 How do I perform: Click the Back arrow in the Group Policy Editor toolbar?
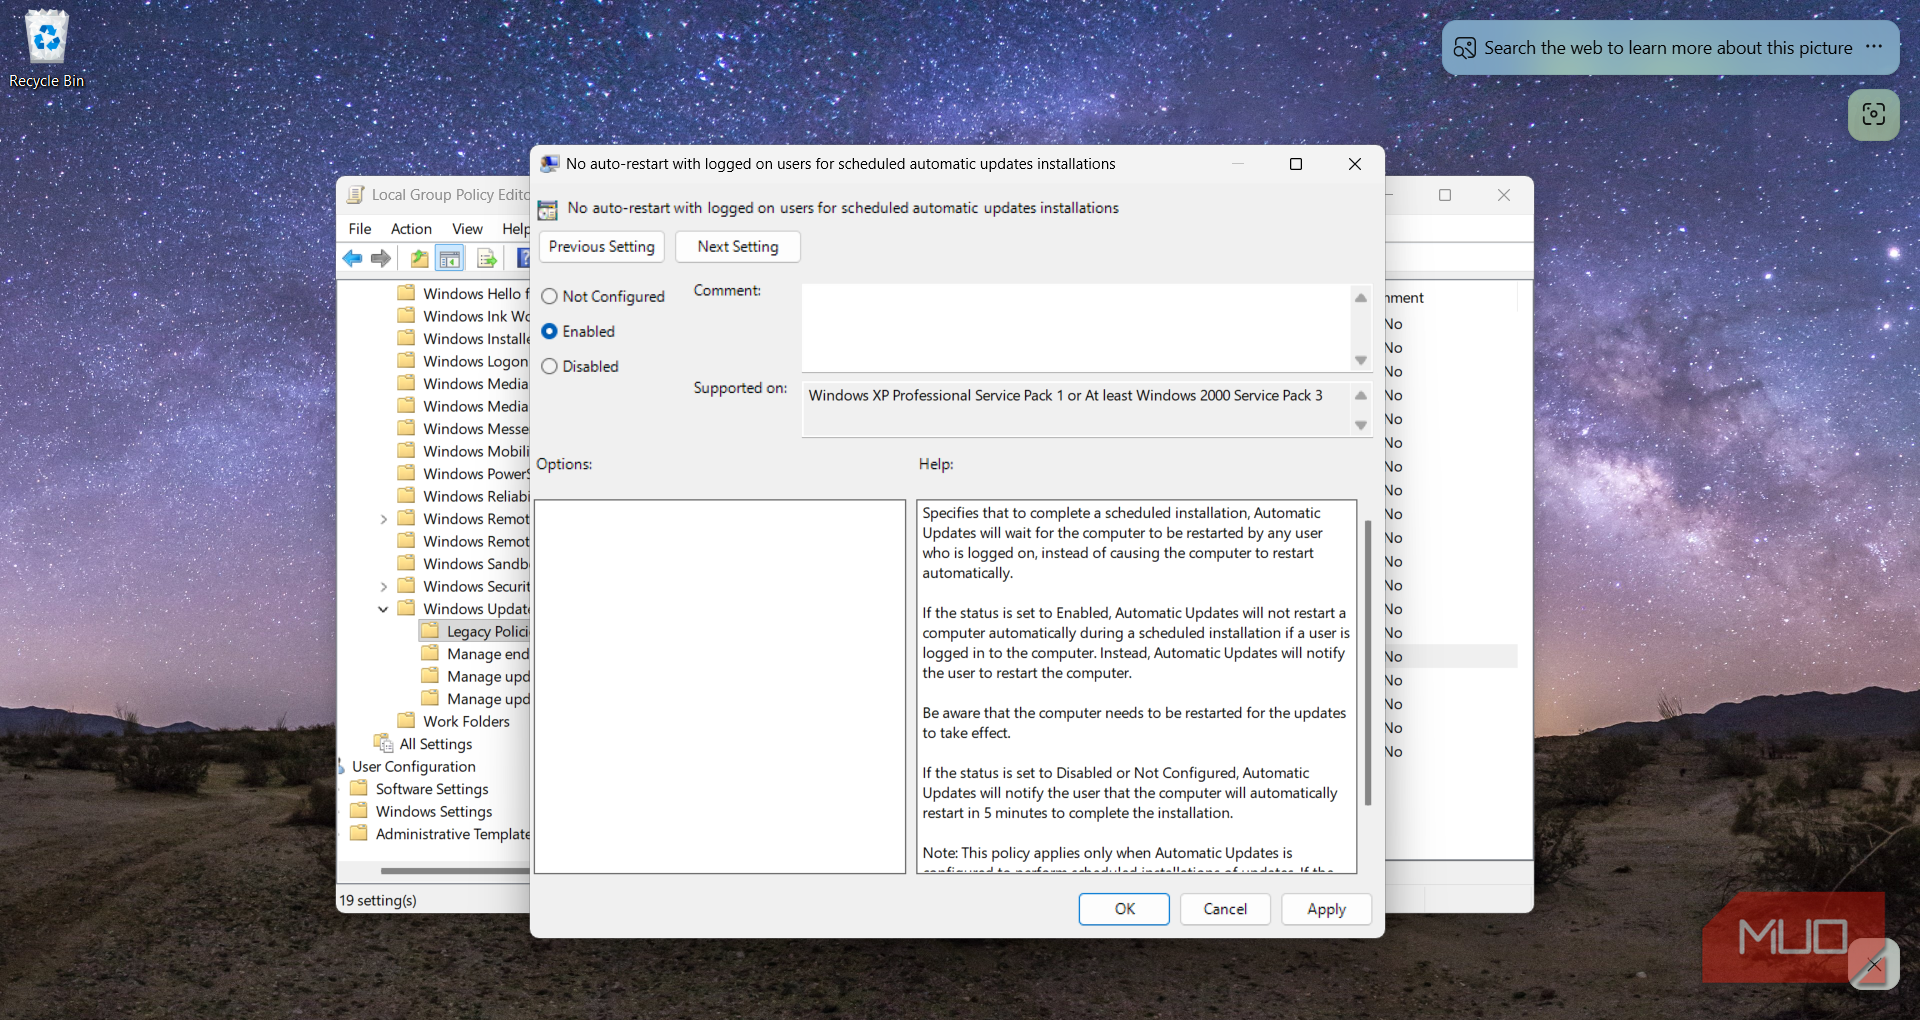click(352, 259)
